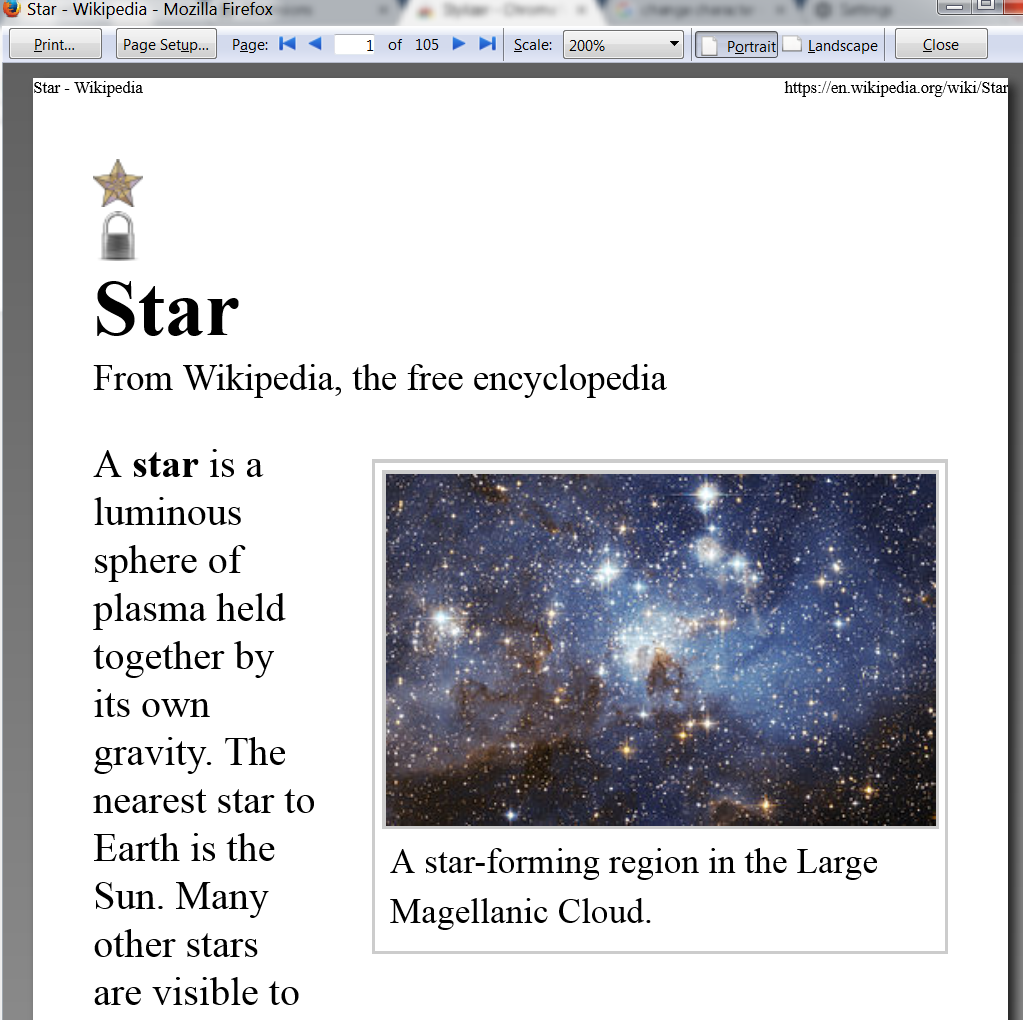Screen dimensions: 1023x1020
Task: Click the Firefox logo in title bar
Action: click(x=12, y=9)
